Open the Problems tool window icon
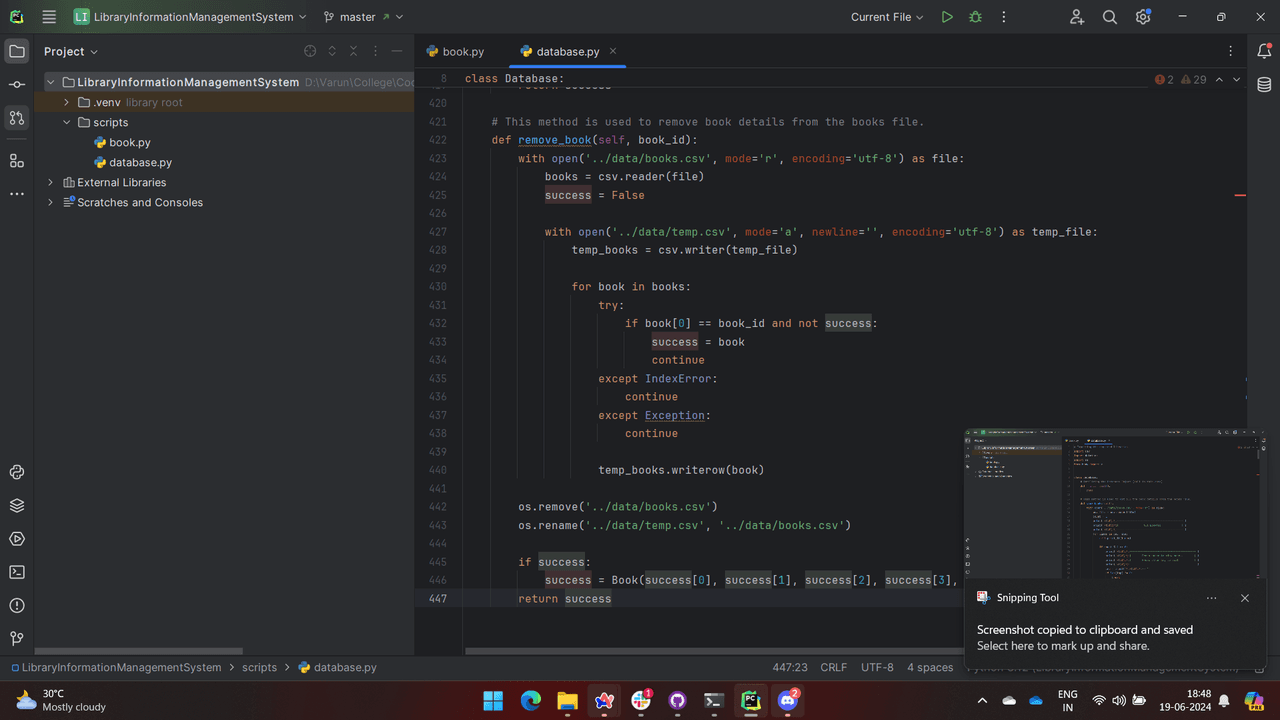 pyautogui.click(x=17, y=605)
